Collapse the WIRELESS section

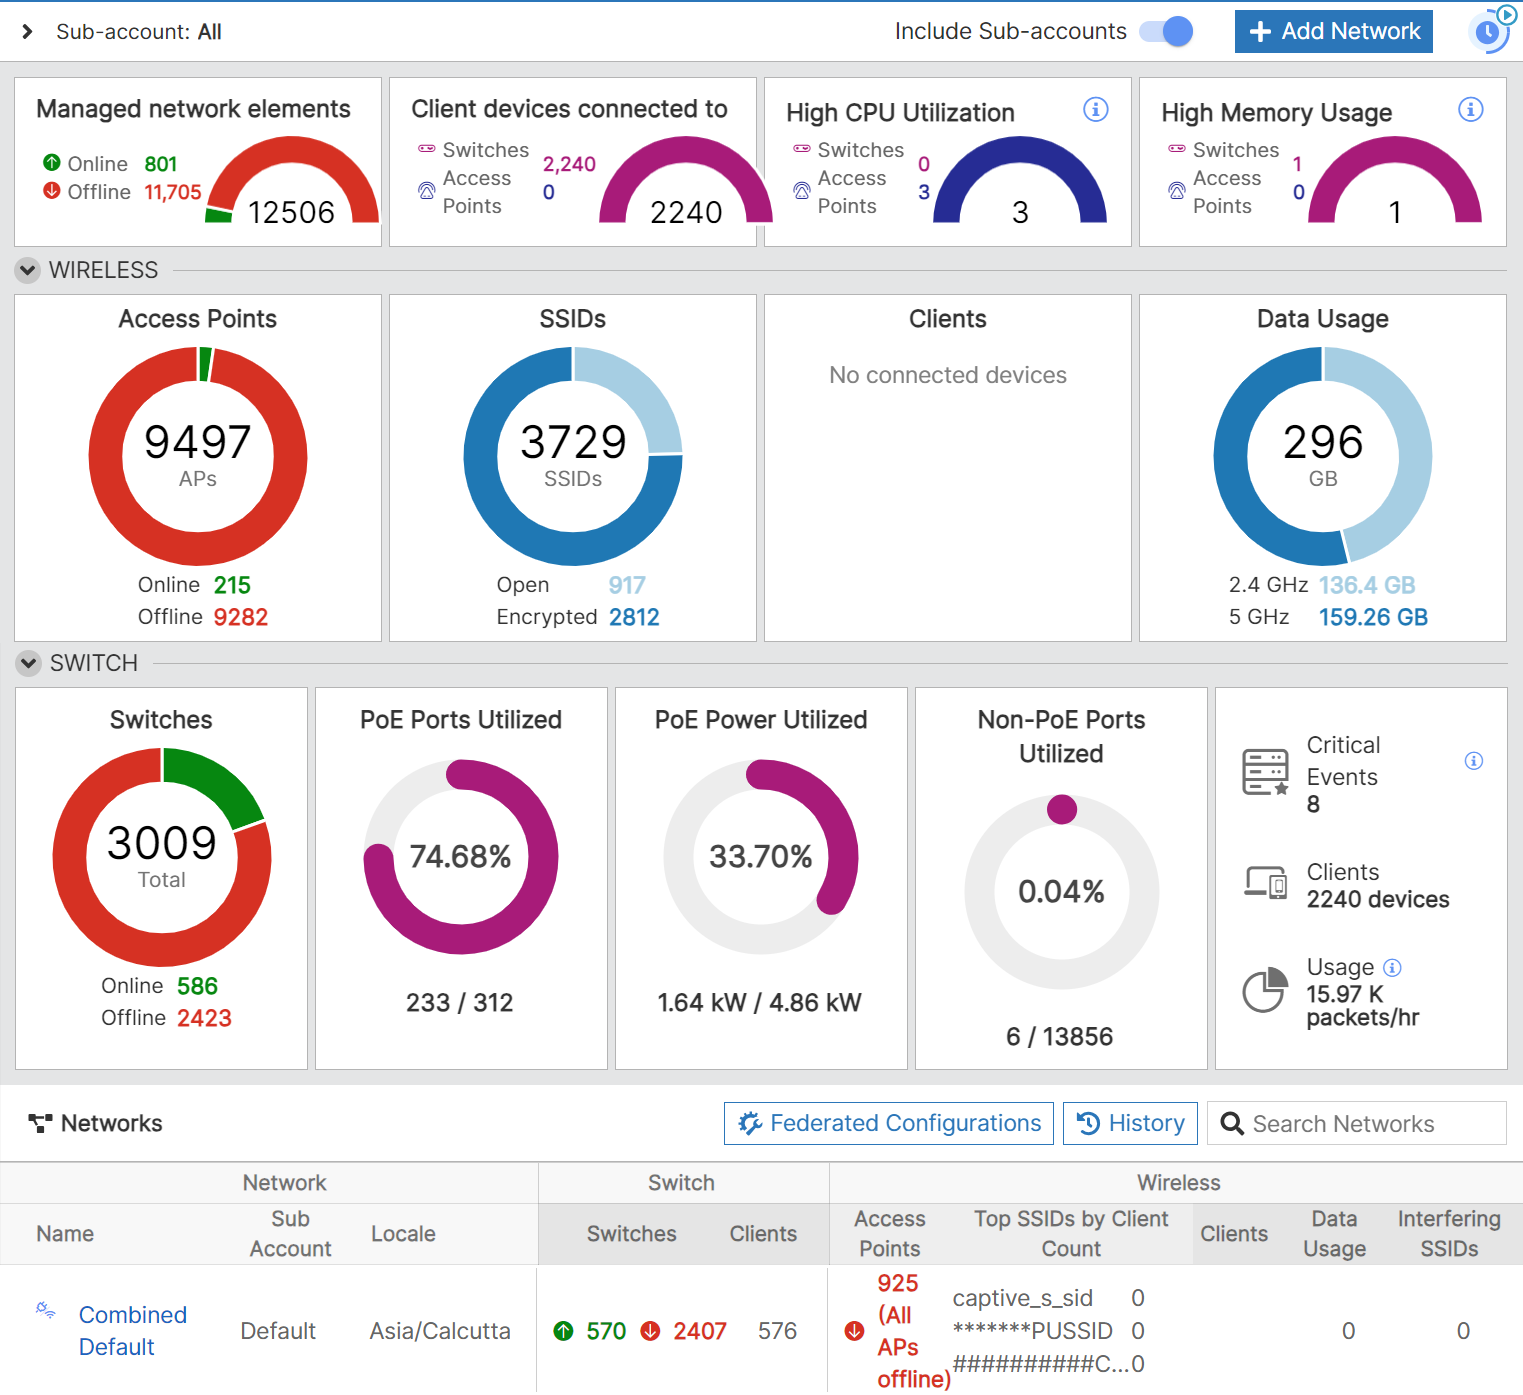point(27,270)
